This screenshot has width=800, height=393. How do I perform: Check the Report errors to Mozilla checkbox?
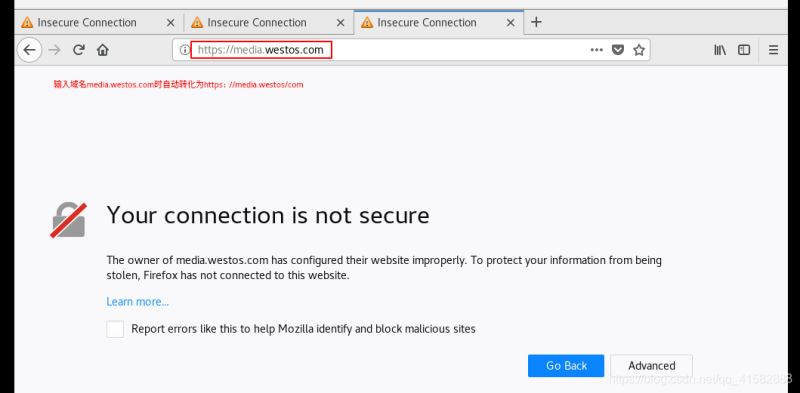pos(115,329)
